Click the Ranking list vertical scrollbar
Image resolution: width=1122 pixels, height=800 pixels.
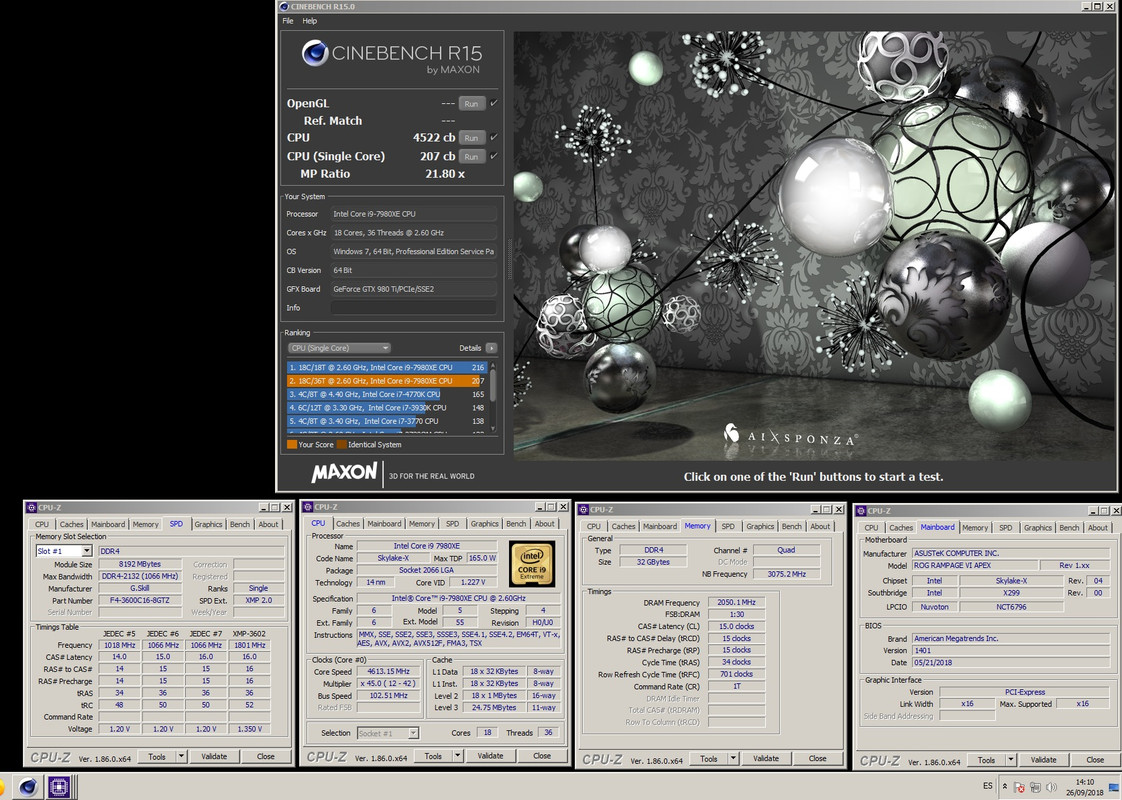click(x=492, y=396)
